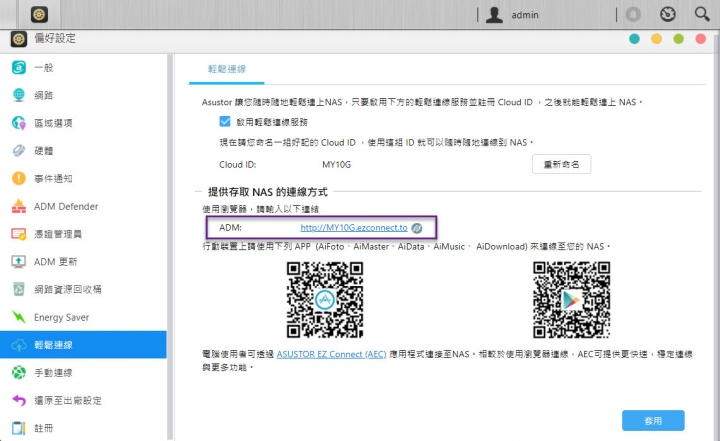The image size is (720, 441).
Task: Toggle the 啟用輕鬆連線服務 checkbox
Action: tap(225, 121)
